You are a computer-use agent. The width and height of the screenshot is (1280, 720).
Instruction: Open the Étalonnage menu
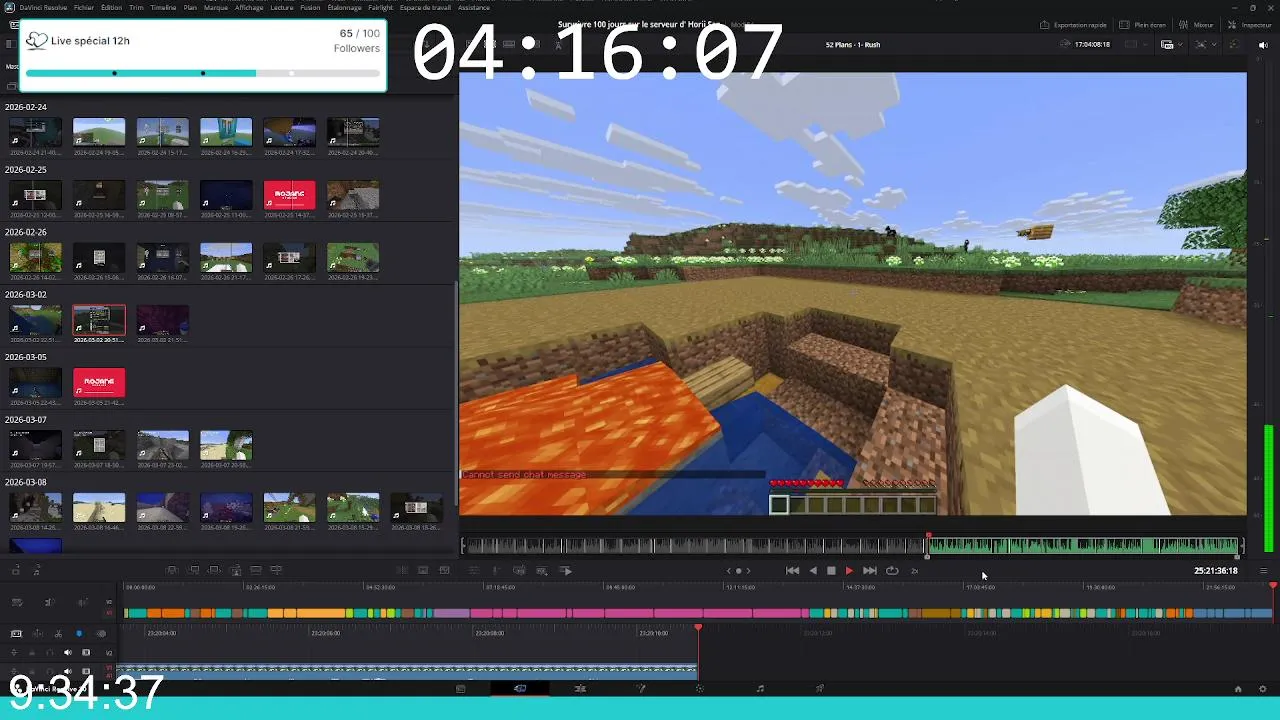(345, 7)
